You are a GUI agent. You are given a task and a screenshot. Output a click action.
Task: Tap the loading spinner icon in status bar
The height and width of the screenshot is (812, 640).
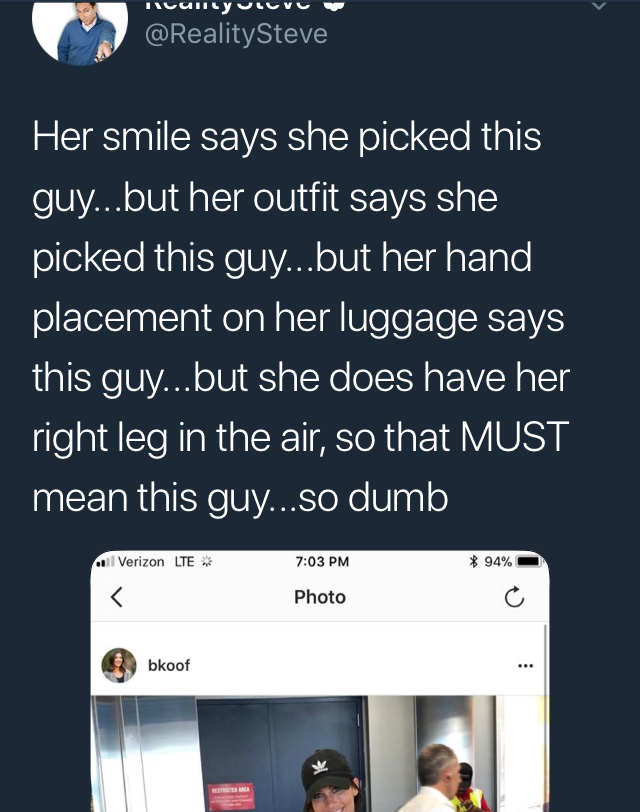click(207, 561)
